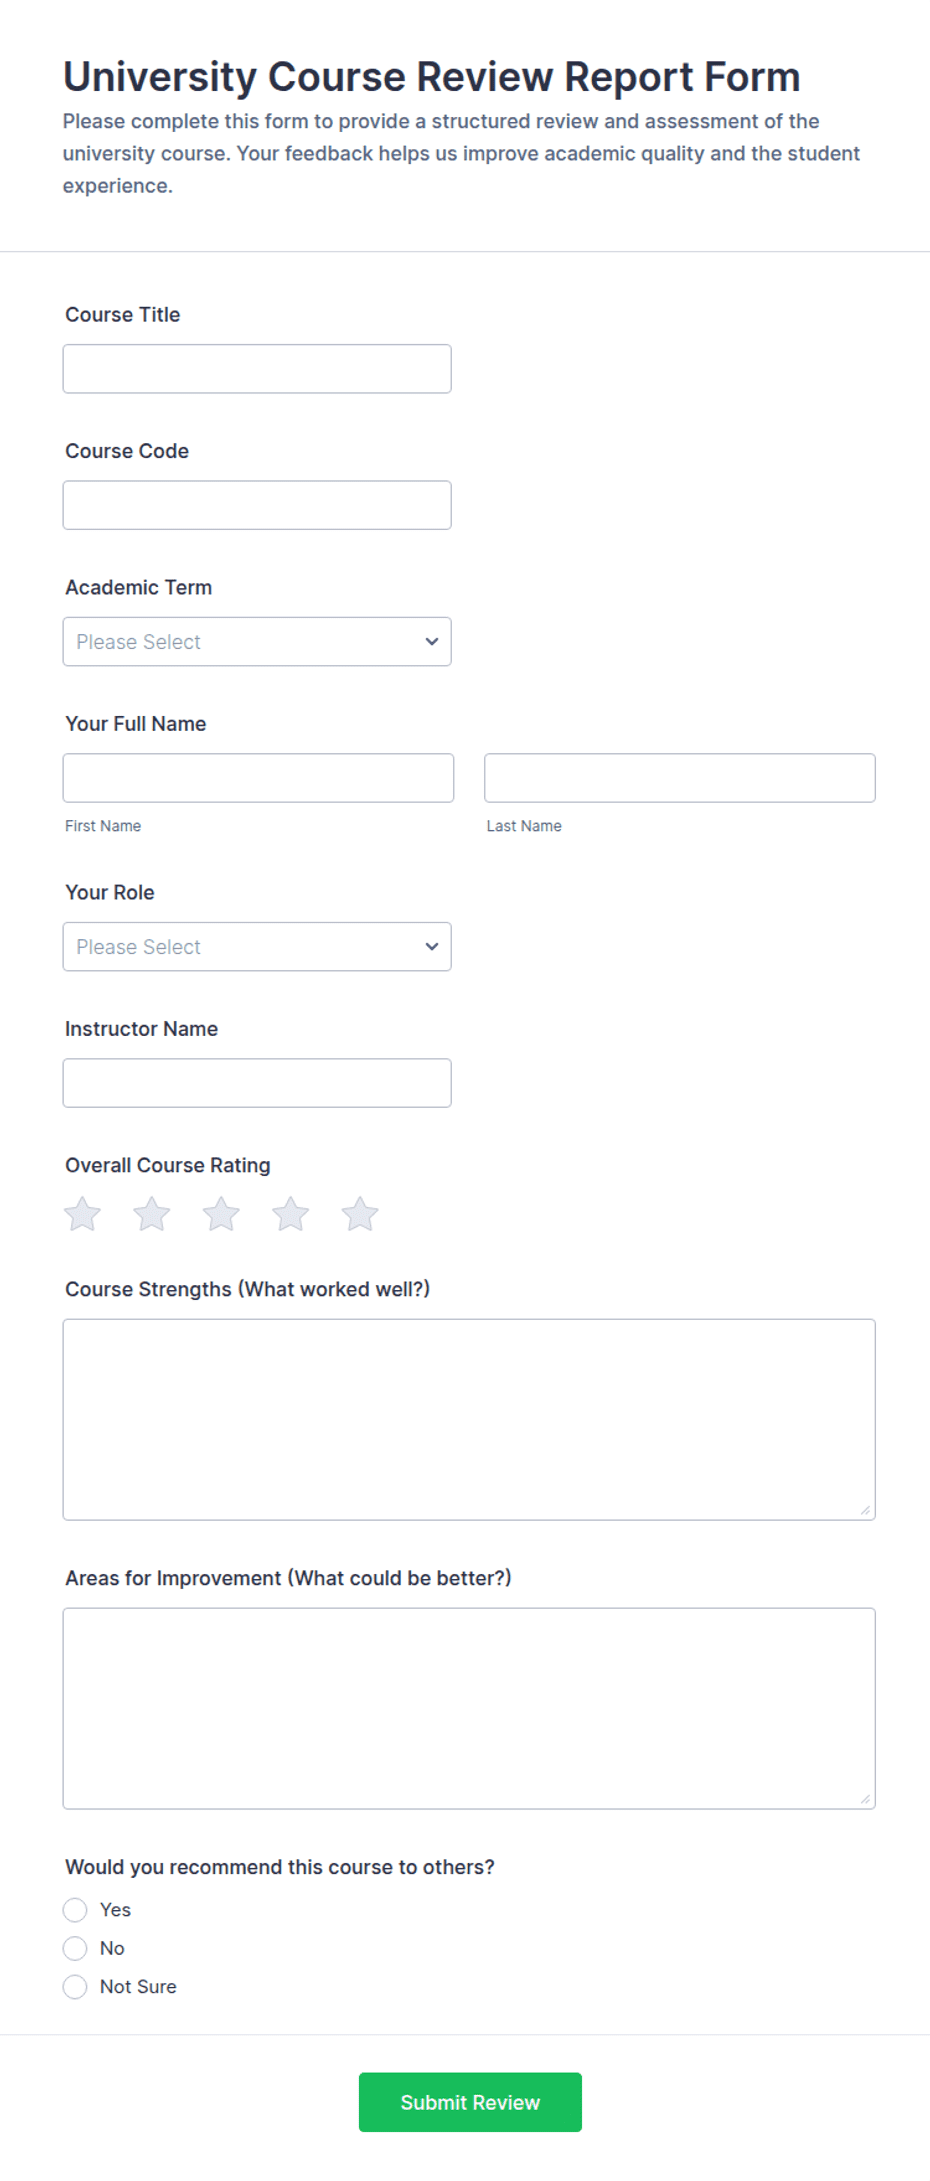Open the Academic Term select box

pos(257,642)
